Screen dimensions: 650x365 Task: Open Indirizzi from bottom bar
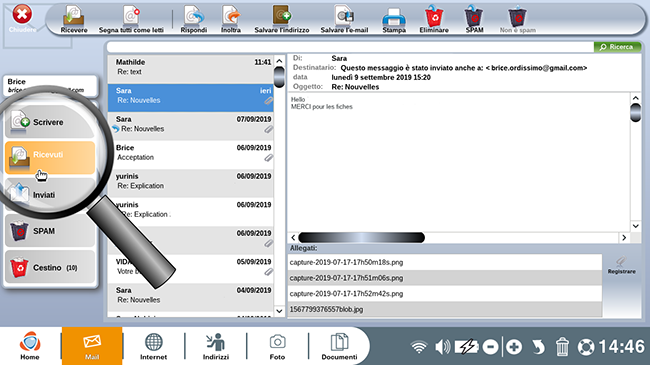pyautogui.click(x=216, y=346)
